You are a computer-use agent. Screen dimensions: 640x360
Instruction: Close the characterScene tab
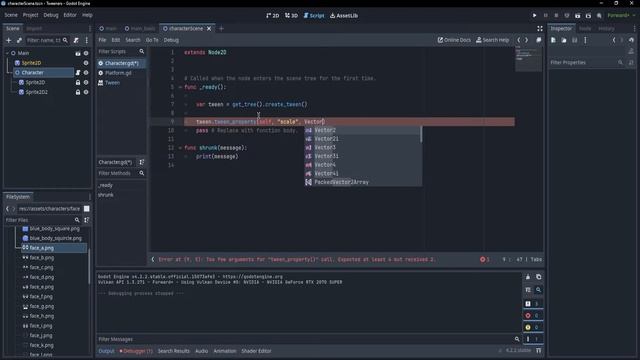(209, 29)
